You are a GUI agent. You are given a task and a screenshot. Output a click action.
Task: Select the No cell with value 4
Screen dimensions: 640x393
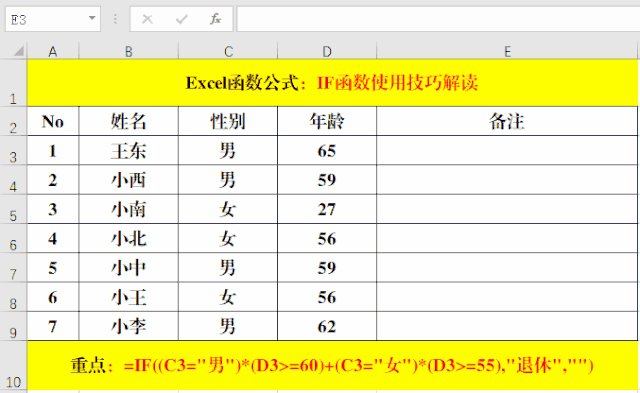tap(53, 238)
